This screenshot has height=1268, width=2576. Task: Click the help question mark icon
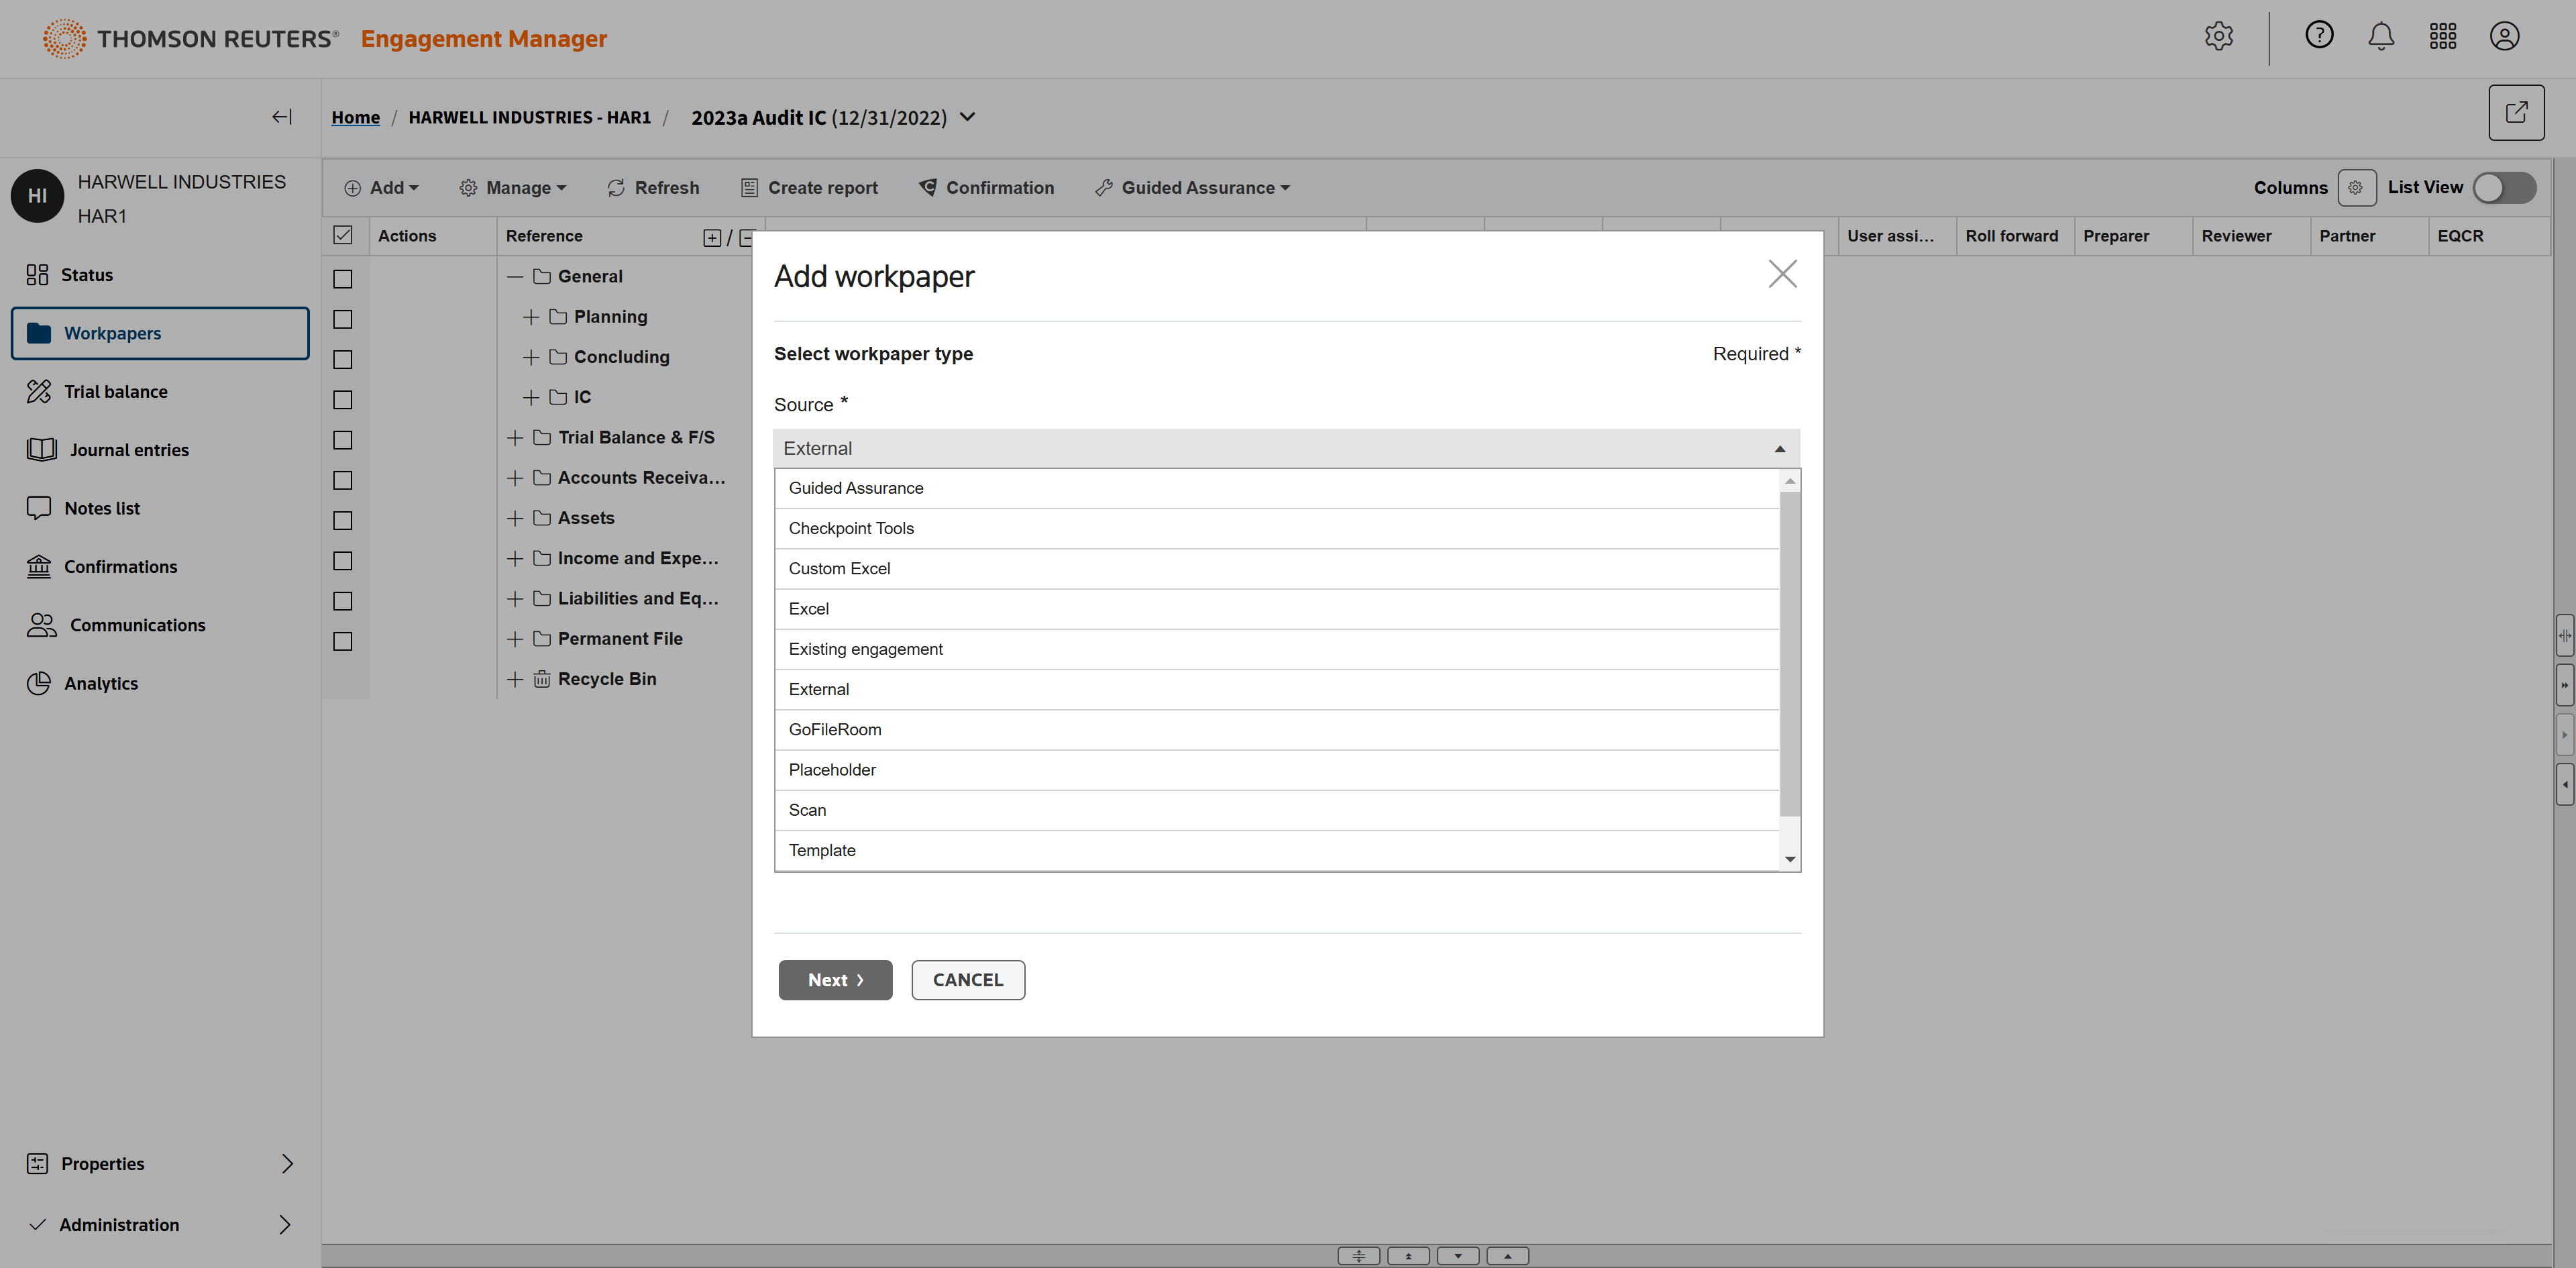point(2319,36)
